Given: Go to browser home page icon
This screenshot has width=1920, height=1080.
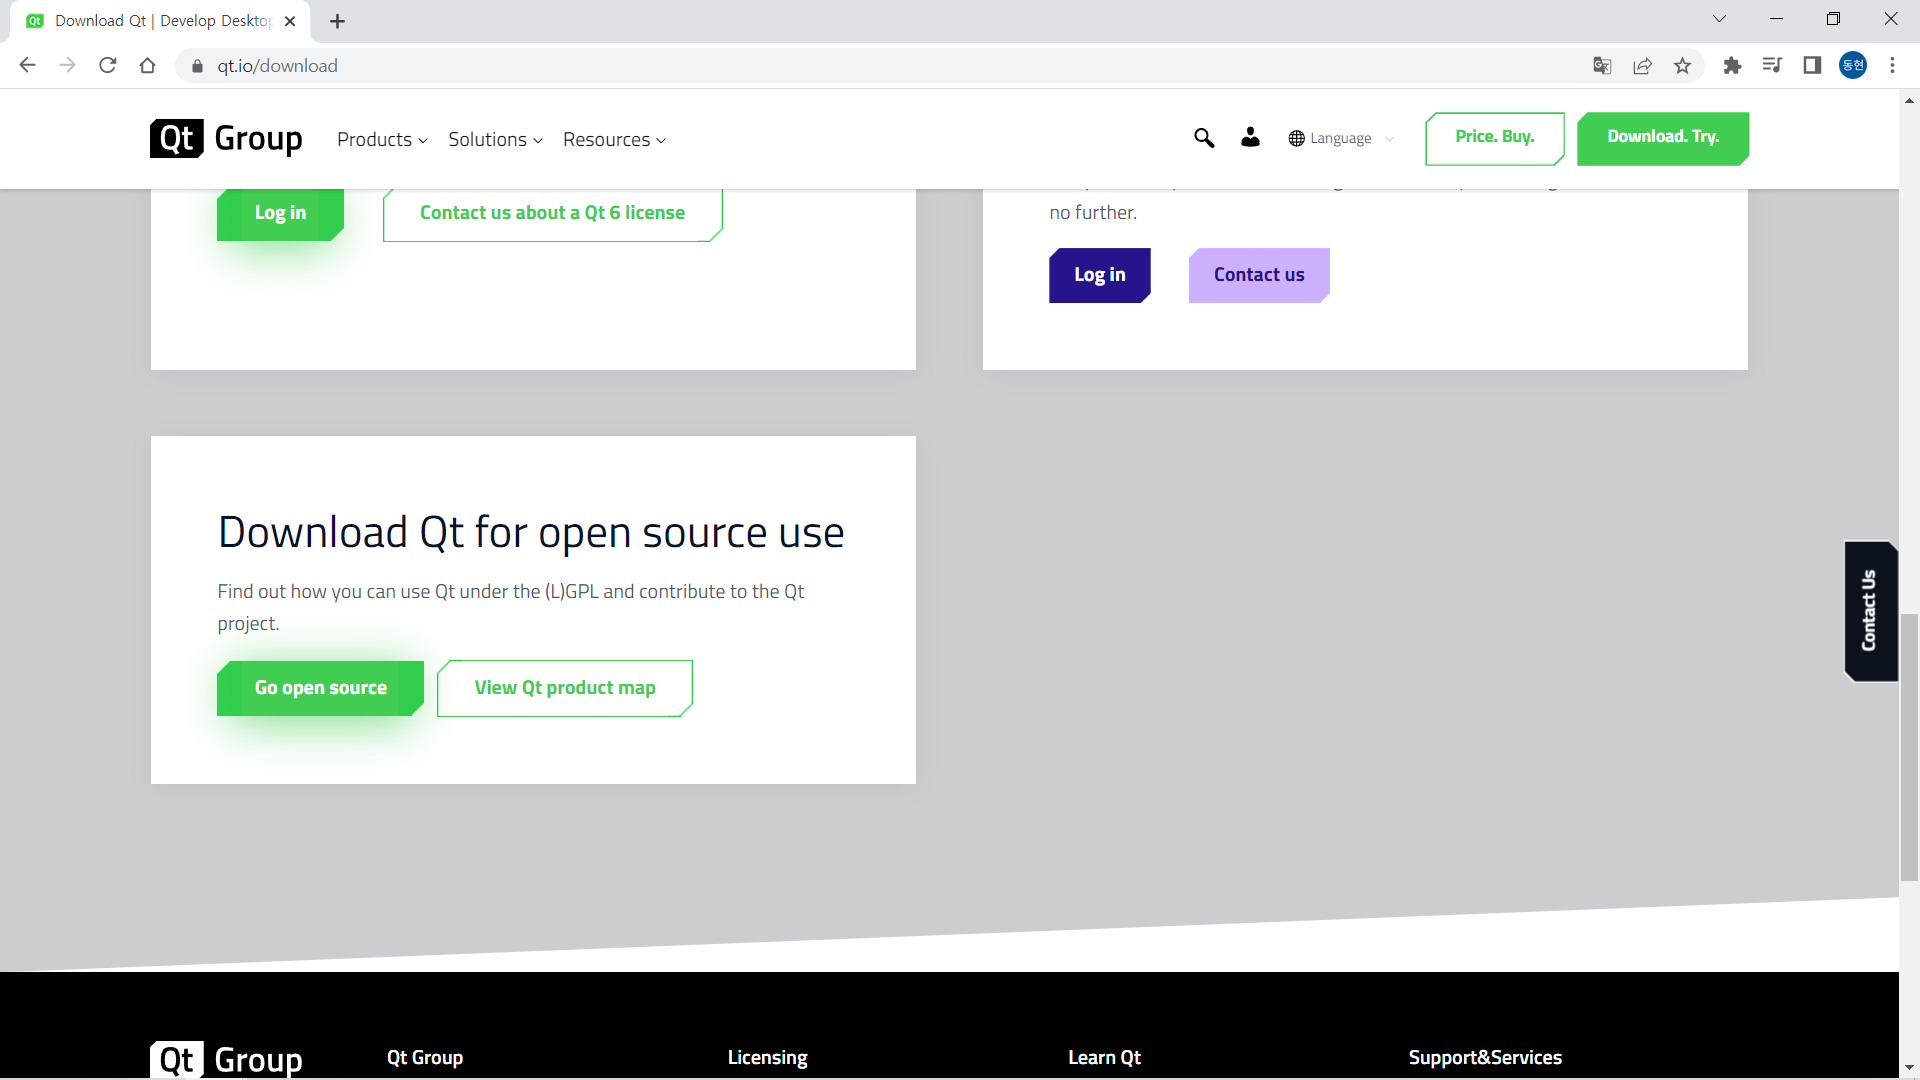Looking at the screenshot, I should 148,66.
